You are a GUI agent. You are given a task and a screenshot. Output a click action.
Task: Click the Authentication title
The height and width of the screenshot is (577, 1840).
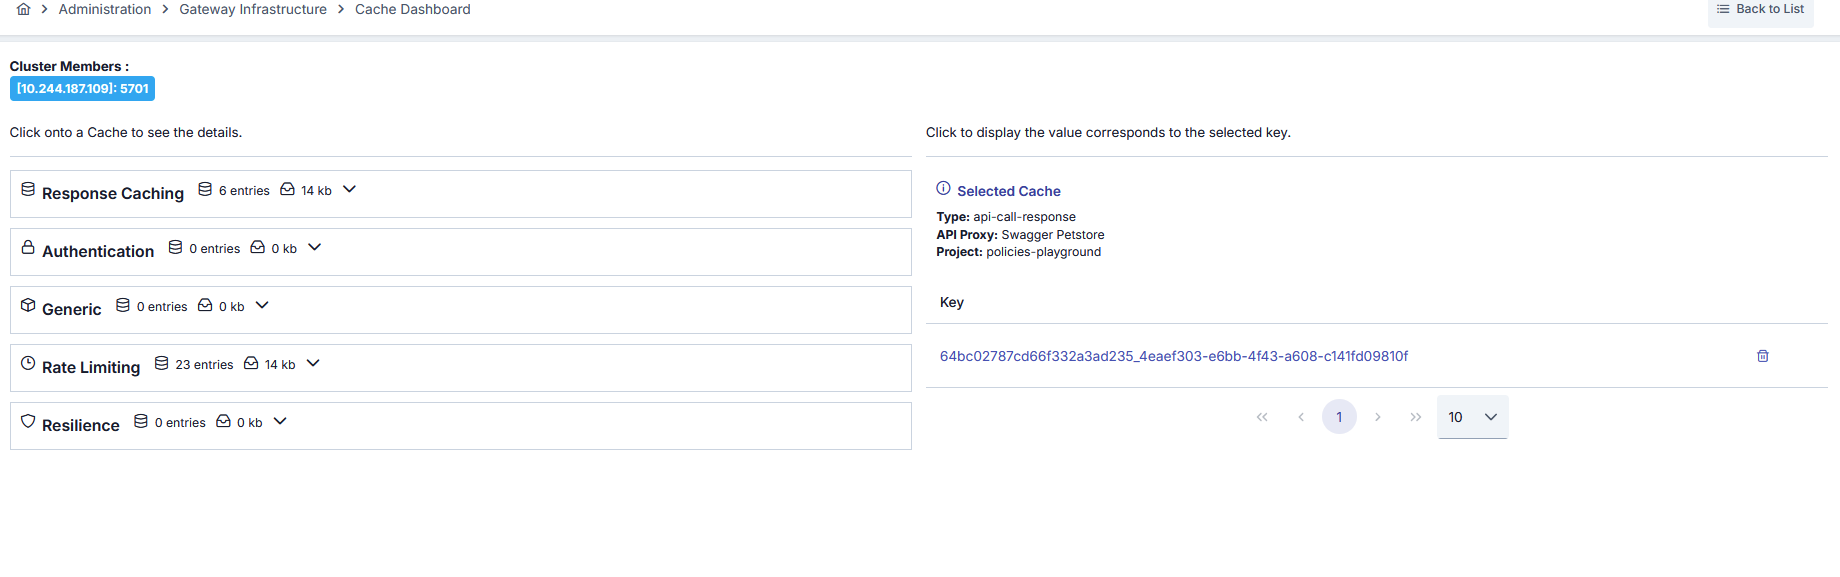coord(98,251)
